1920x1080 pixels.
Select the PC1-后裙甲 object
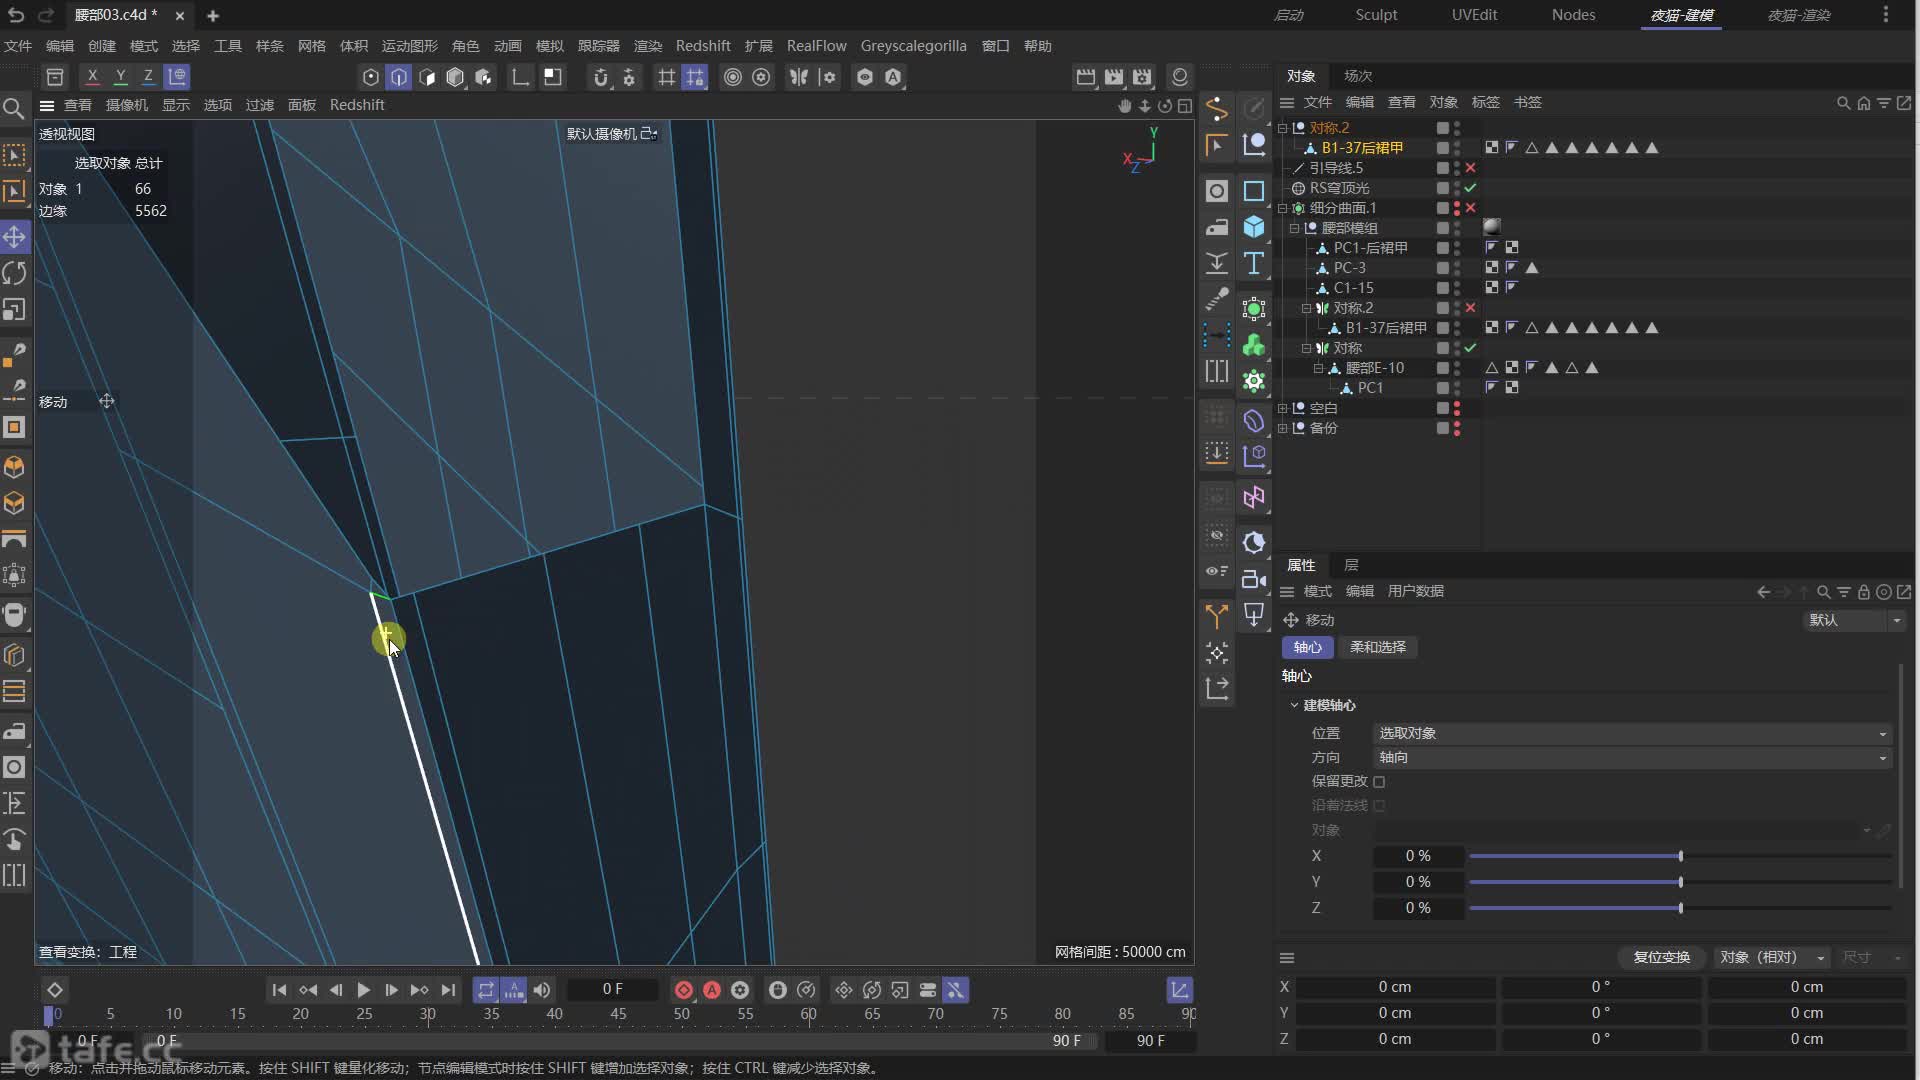coord(1369,248)
